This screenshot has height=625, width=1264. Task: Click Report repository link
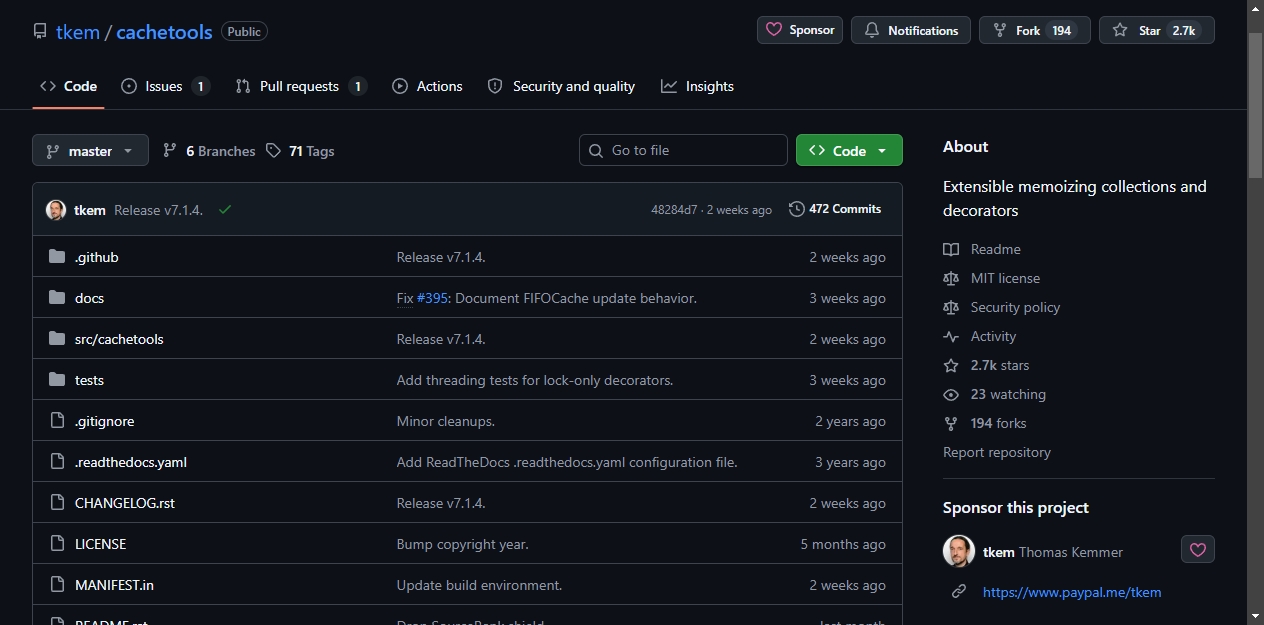coord(997,452)
